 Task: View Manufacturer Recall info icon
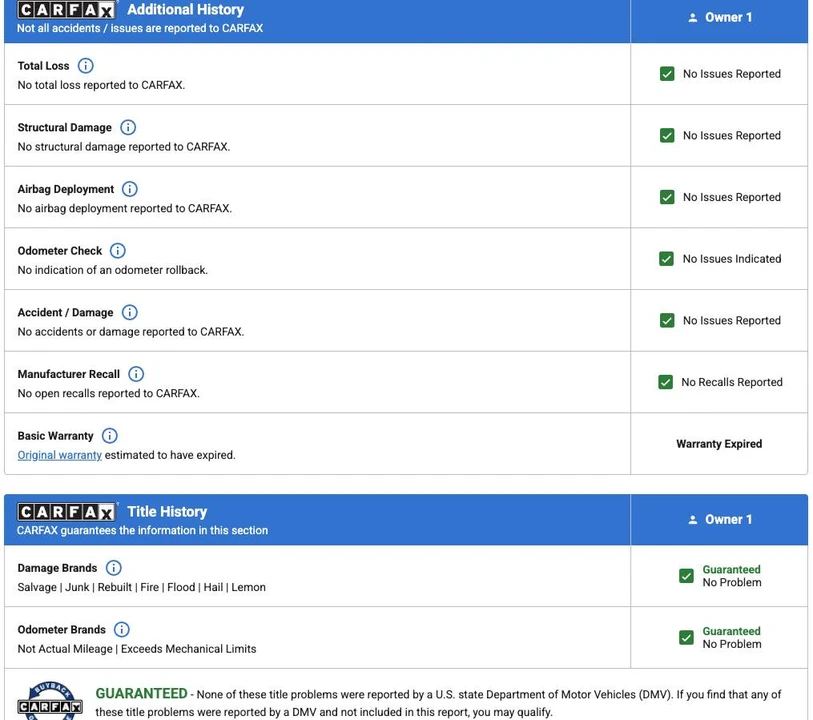click(136, 374)
